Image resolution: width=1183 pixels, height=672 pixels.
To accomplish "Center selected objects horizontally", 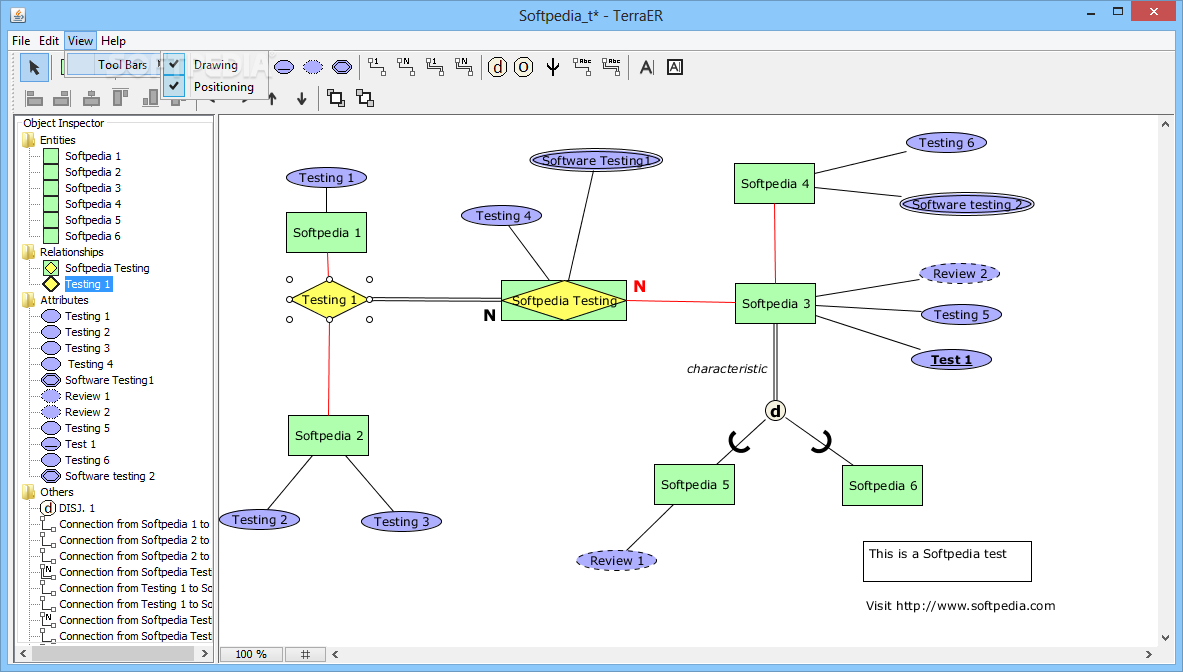I will tap(91, 98).
